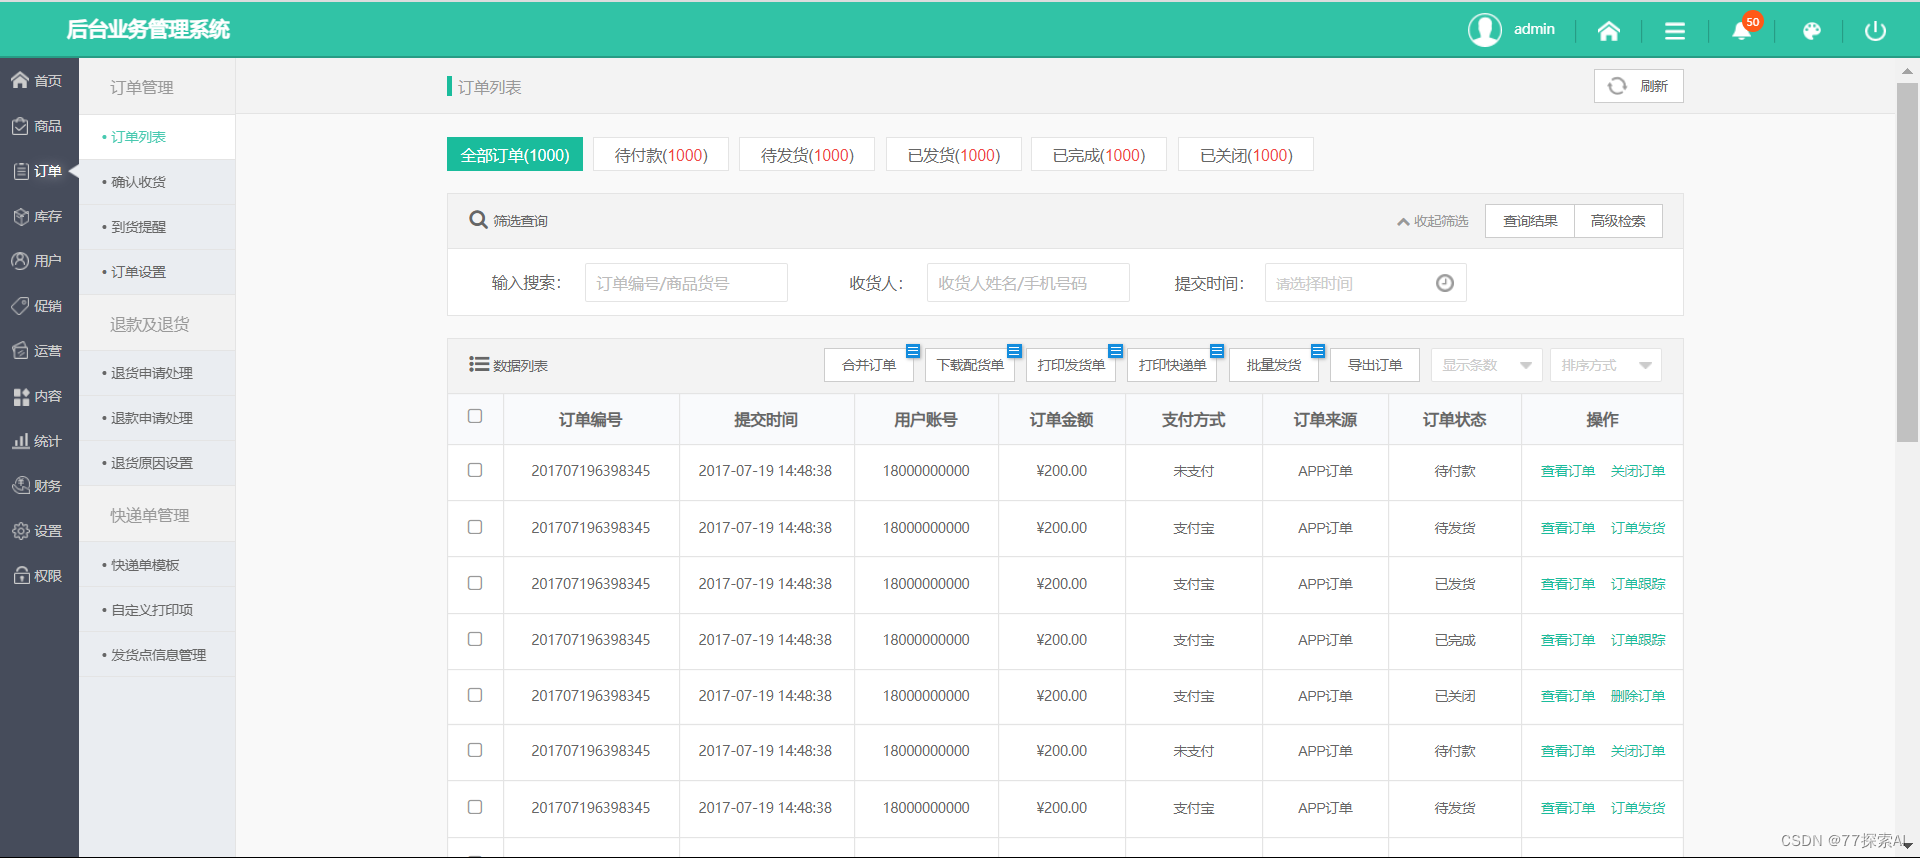
Task: Click the 高级检索 button
Action: (x=1618, y=221)
